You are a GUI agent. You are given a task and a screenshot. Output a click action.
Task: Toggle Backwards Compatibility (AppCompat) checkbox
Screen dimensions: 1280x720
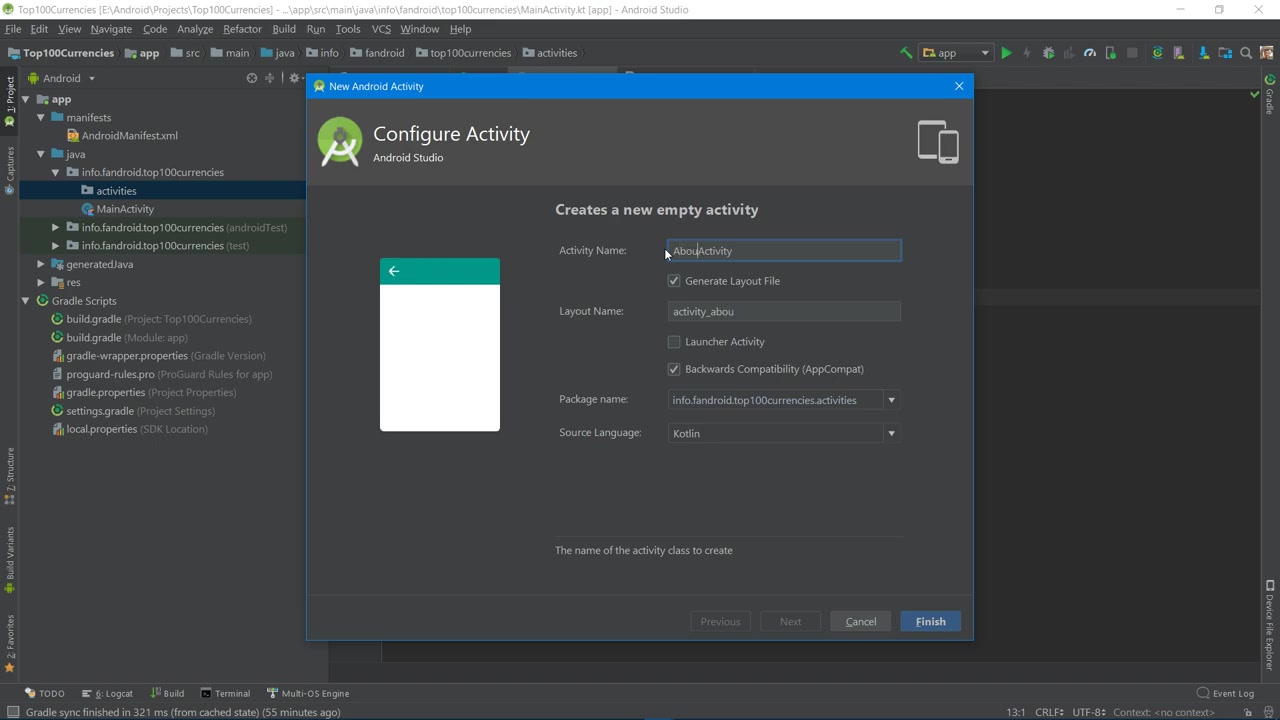[674, 369]
